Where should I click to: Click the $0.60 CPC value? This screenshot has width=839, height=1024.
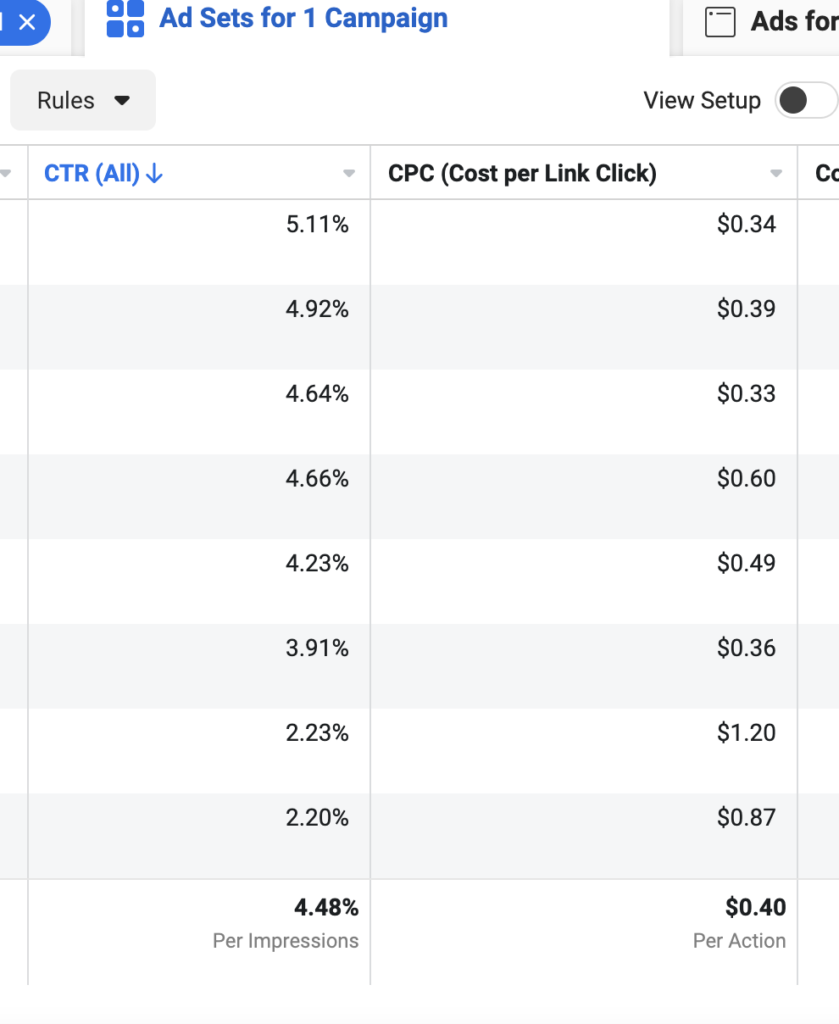746,479
